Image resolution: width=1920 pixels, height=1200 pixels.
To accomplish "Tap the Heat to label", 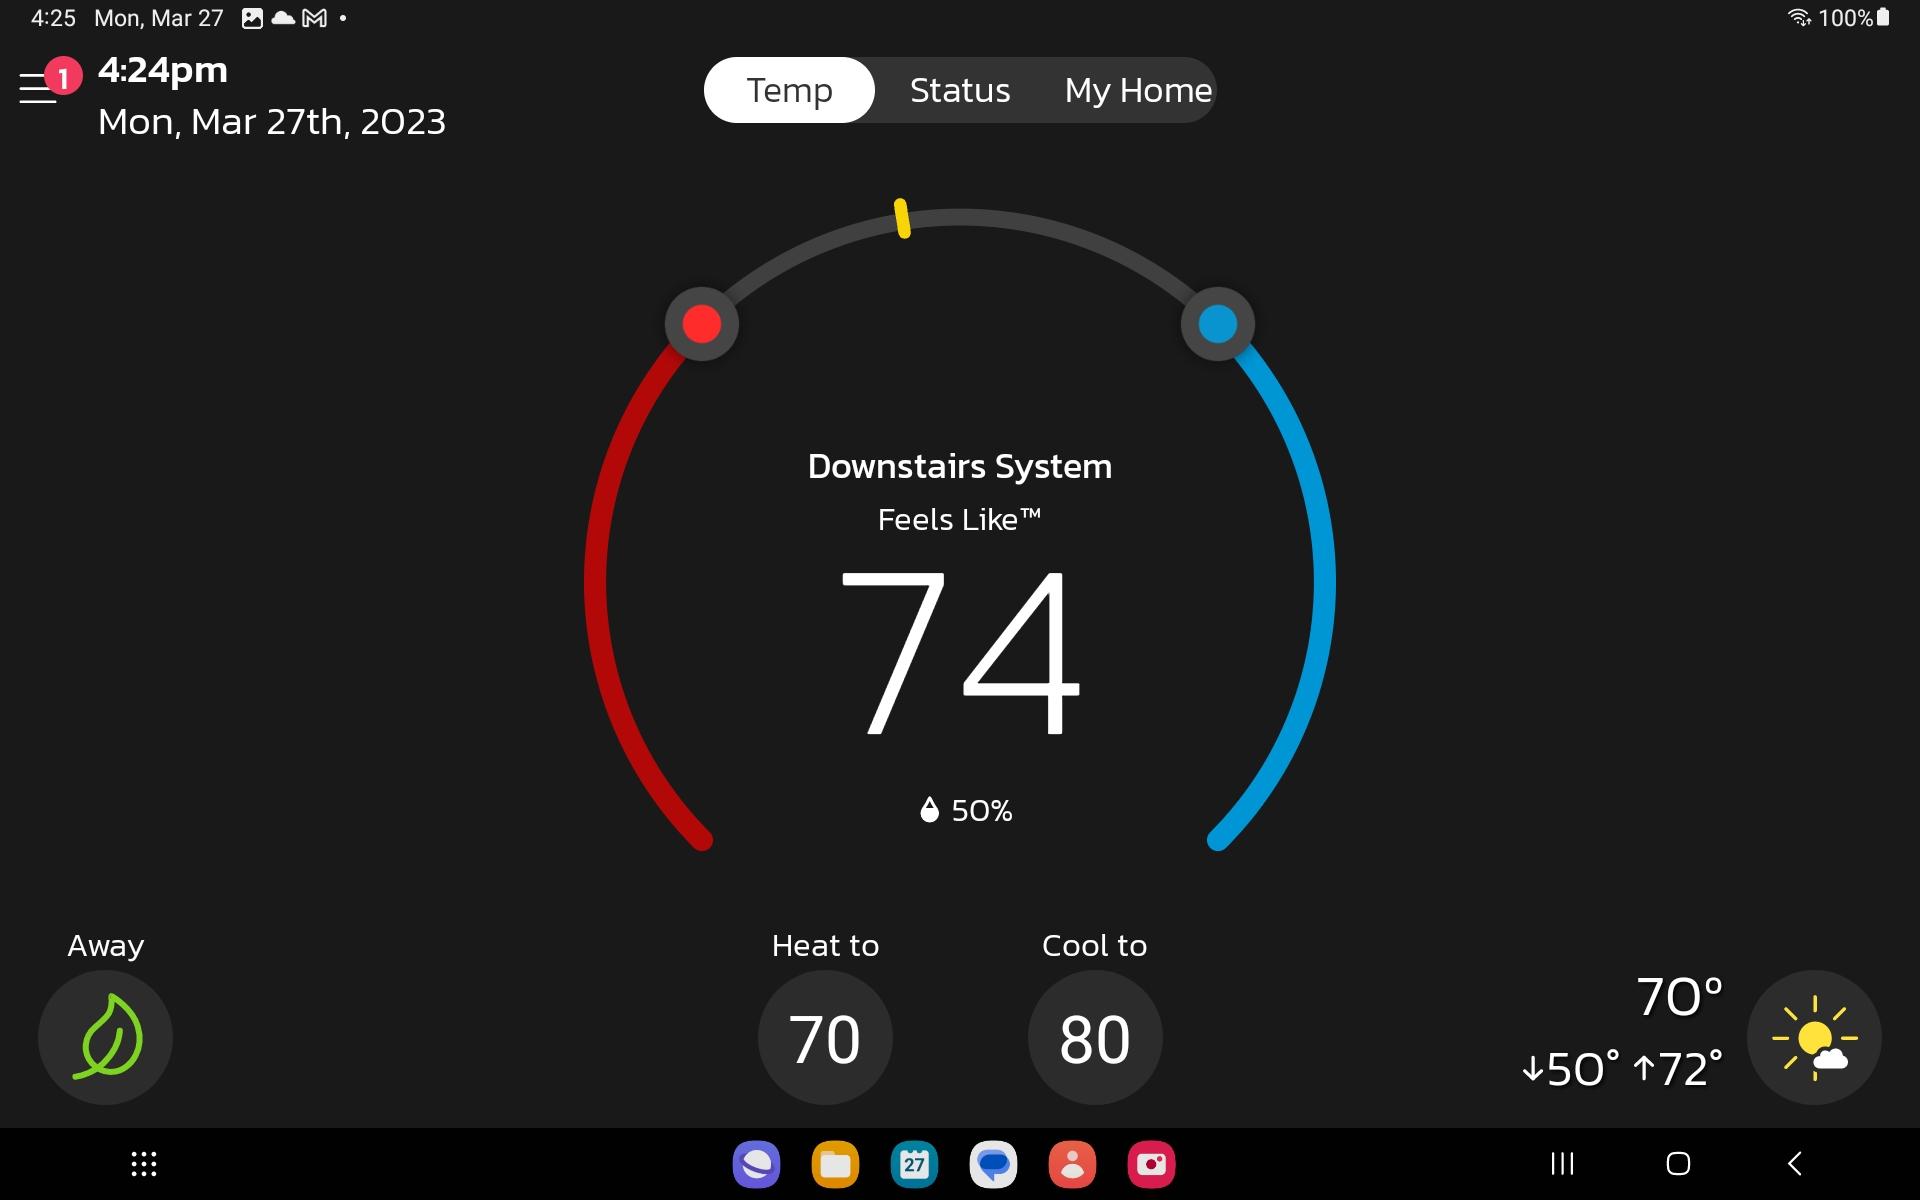I will [x=825, y=945].
